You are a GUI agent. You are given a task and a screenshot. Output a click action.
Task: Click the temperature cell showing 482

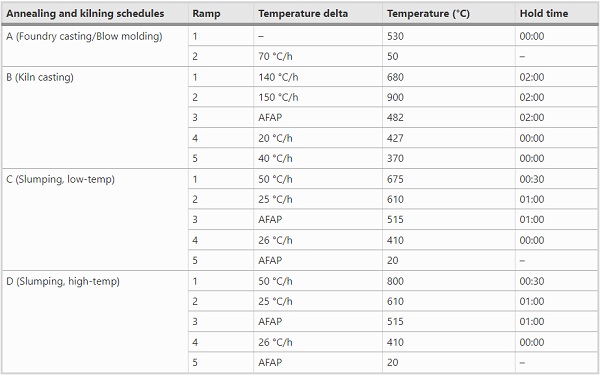tap(449, 117)
